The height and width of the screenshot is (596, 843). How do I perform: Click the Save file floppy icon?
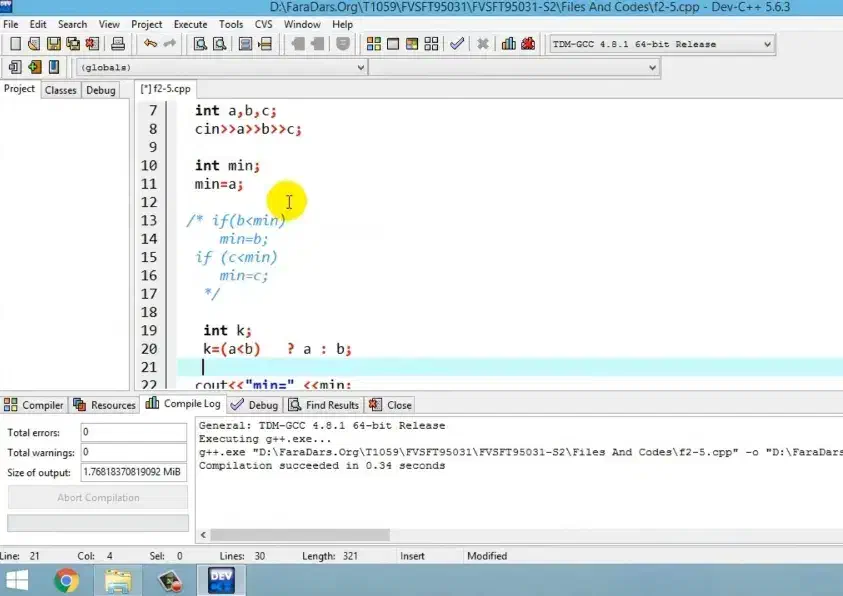click(55, 44)
